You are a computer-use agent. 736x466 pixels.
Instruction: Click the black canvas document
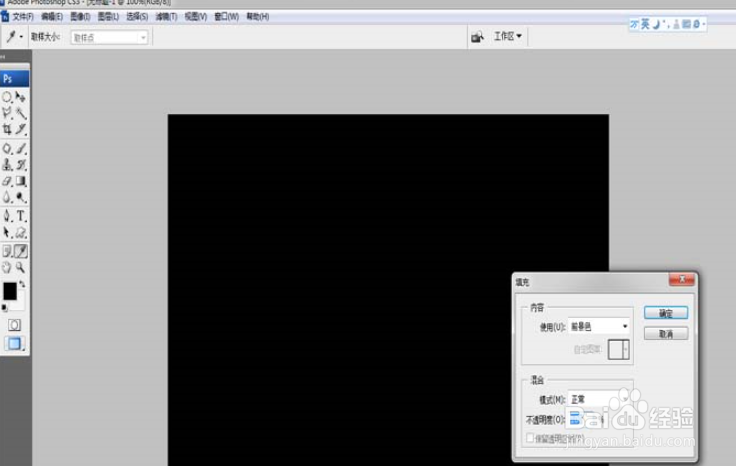click(388, 290)
